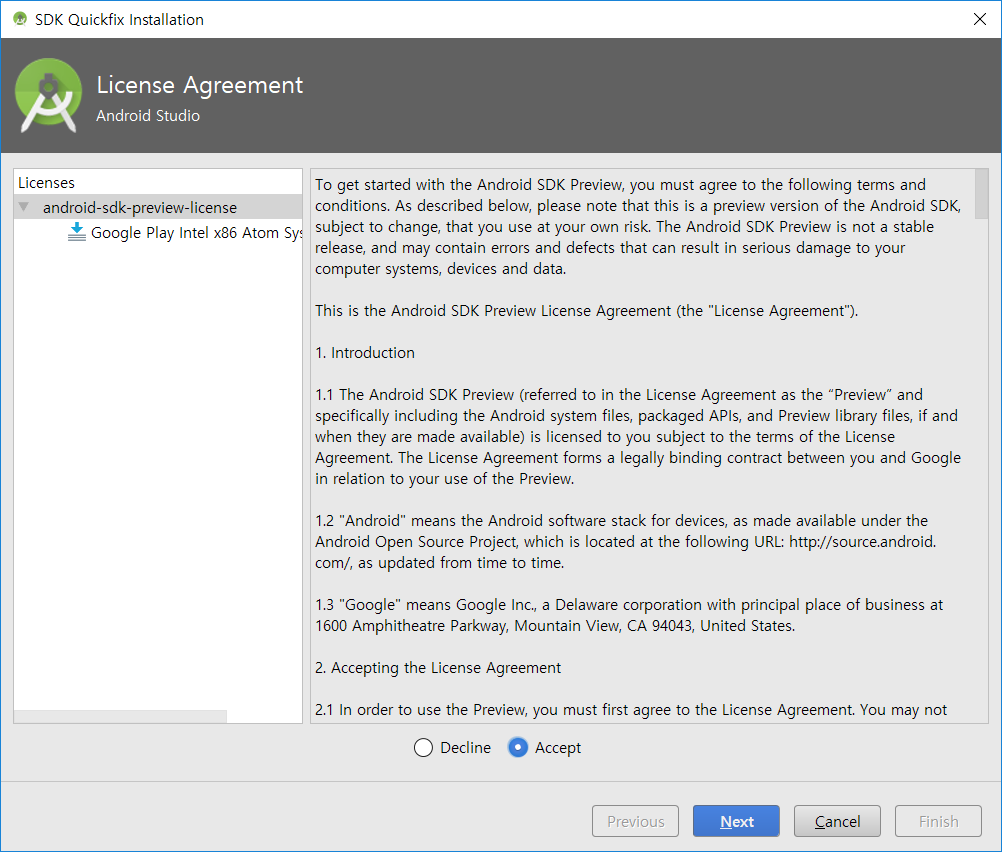This screenshot has width=1002, height=852.
Task: Click the Android Studio subtitle text
Action: point(148,116)
